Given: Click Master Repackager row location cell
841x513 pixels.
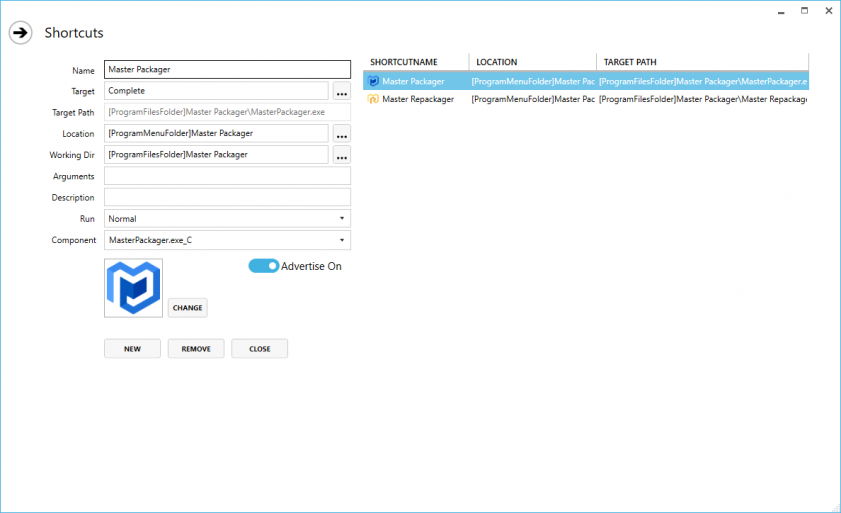Looking at the screenshot, I should click(x=533, y=99).
